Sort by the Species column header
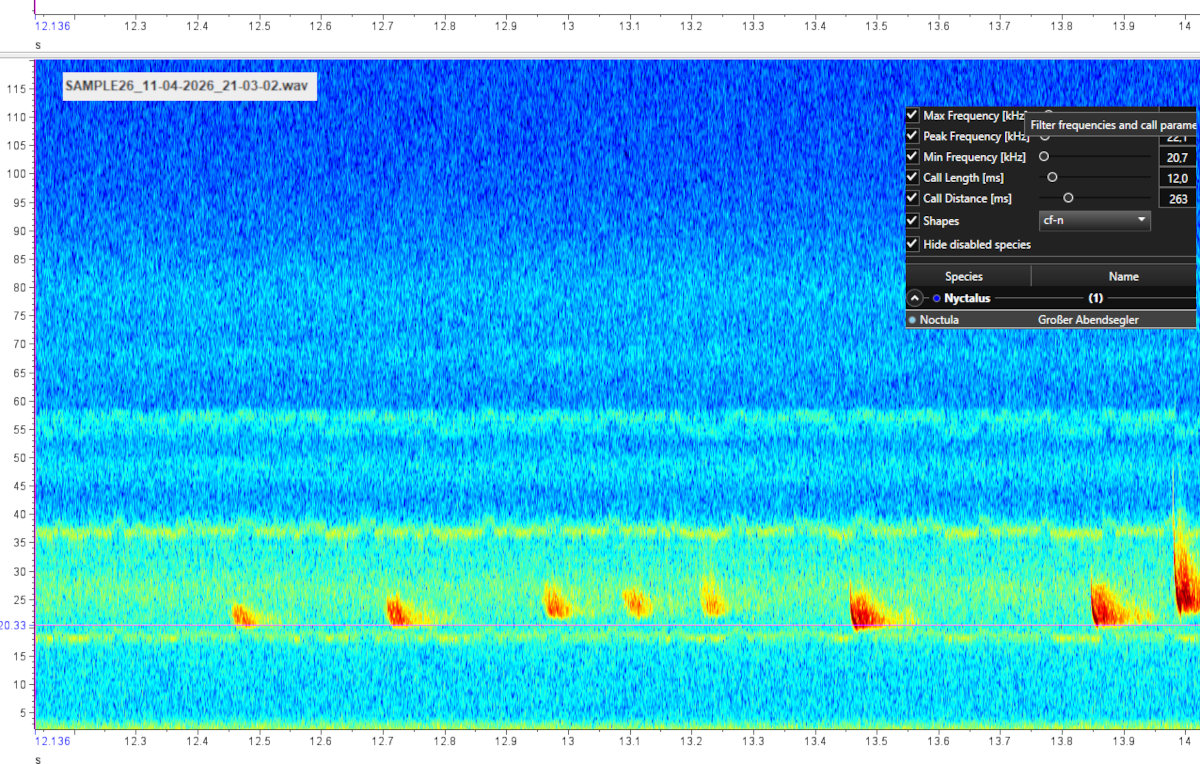Screen dimensions: 1200x764 pyautogui.click(x=964, y=276)
